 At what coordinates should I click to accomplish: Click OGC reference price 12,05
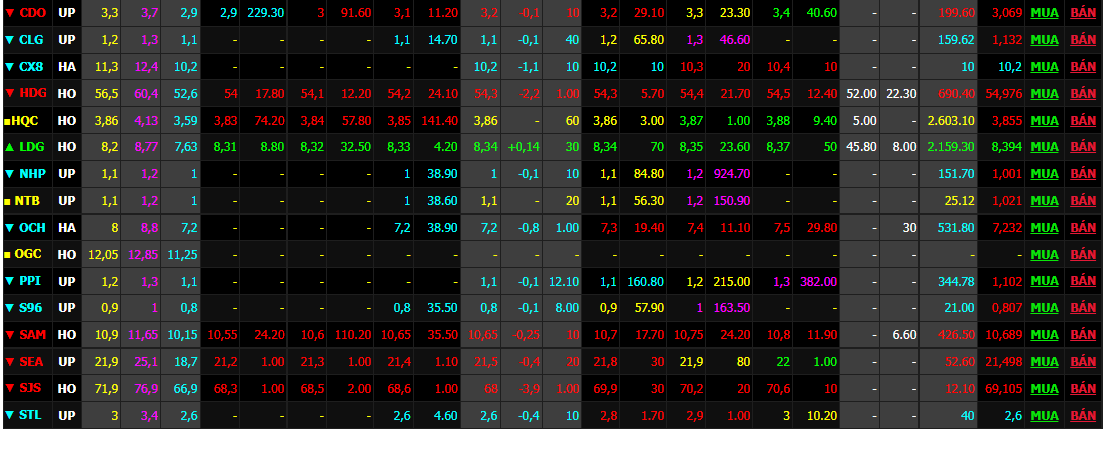click(102, 254)
